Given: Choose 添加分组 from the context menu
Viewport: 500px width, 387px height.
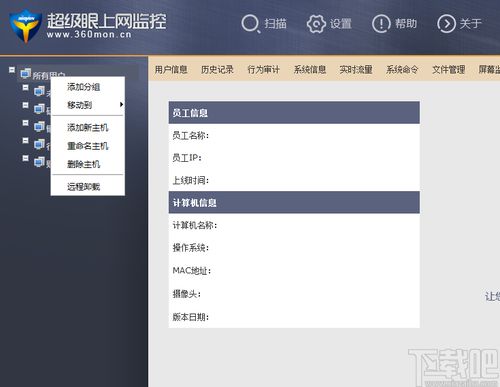Looking at the screenshot, I should click(x=83, y=87).
